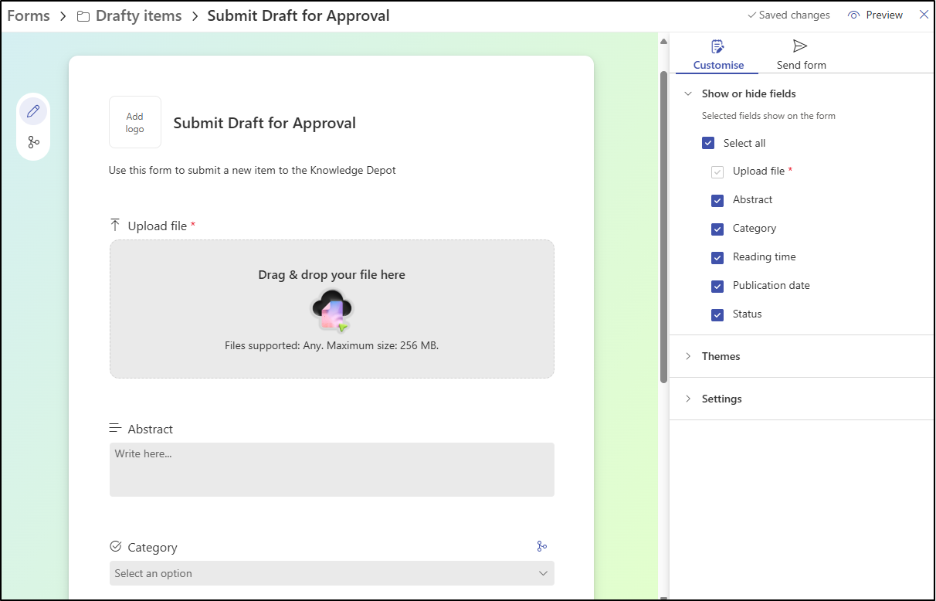Image resolution: width=936 pixels, height=601 pixels.
Task: Uncheck the Abstract field checkbox
Action: 717,200
